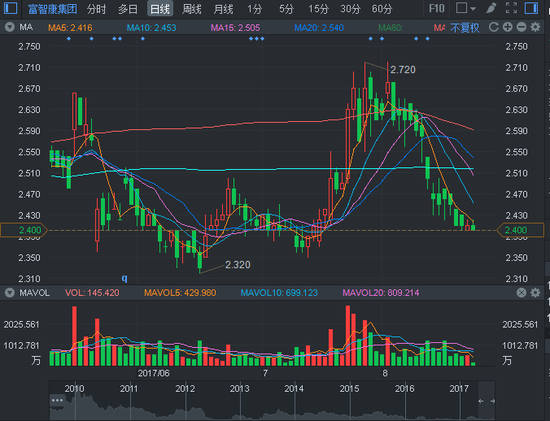Viewport: 550px width, 421px height.
Task: Switch to 15分 chart period
Action: click(x=318, y=9)
